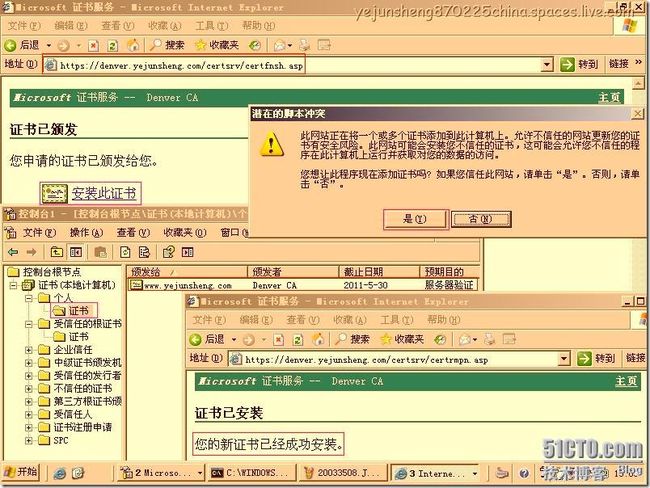Toggle the console tree pane in the MMC toolbar
This screenshot has height=488, width=650.
tap(76, 252)
